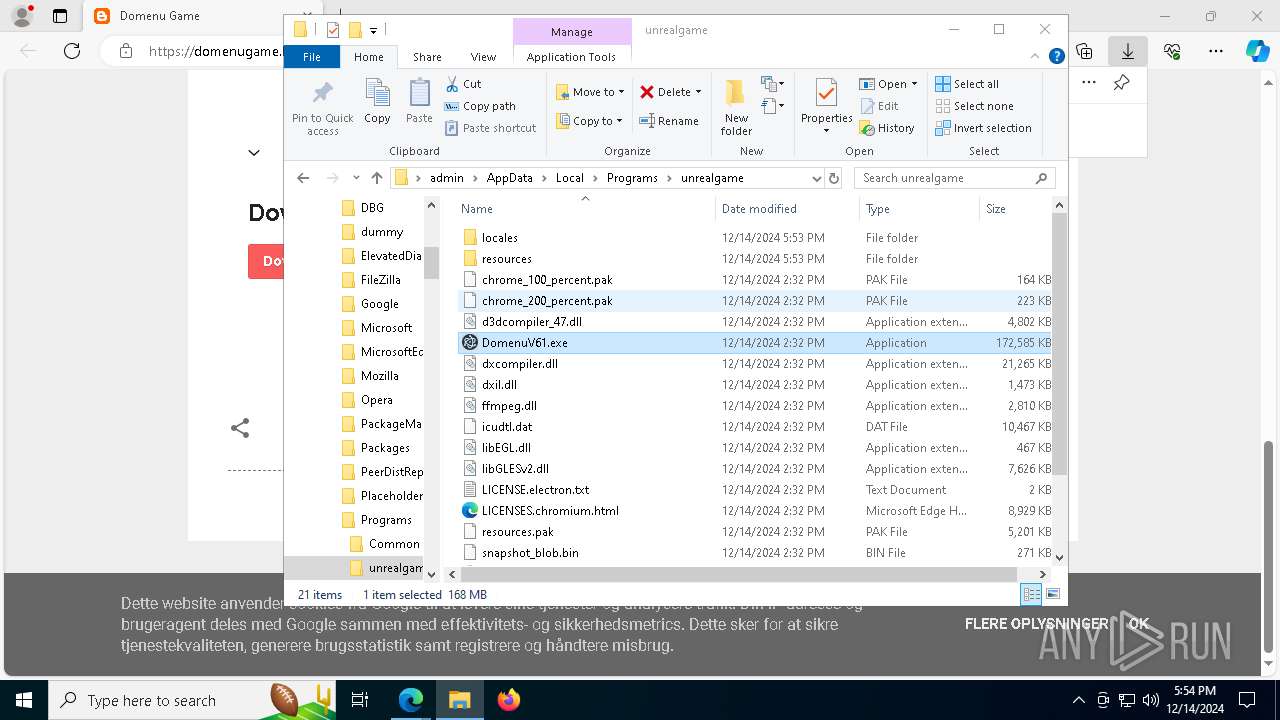Select snapshot_blob.bin file
The image size is (1280, 720).
pyautogui.click(x=755, y=553)
